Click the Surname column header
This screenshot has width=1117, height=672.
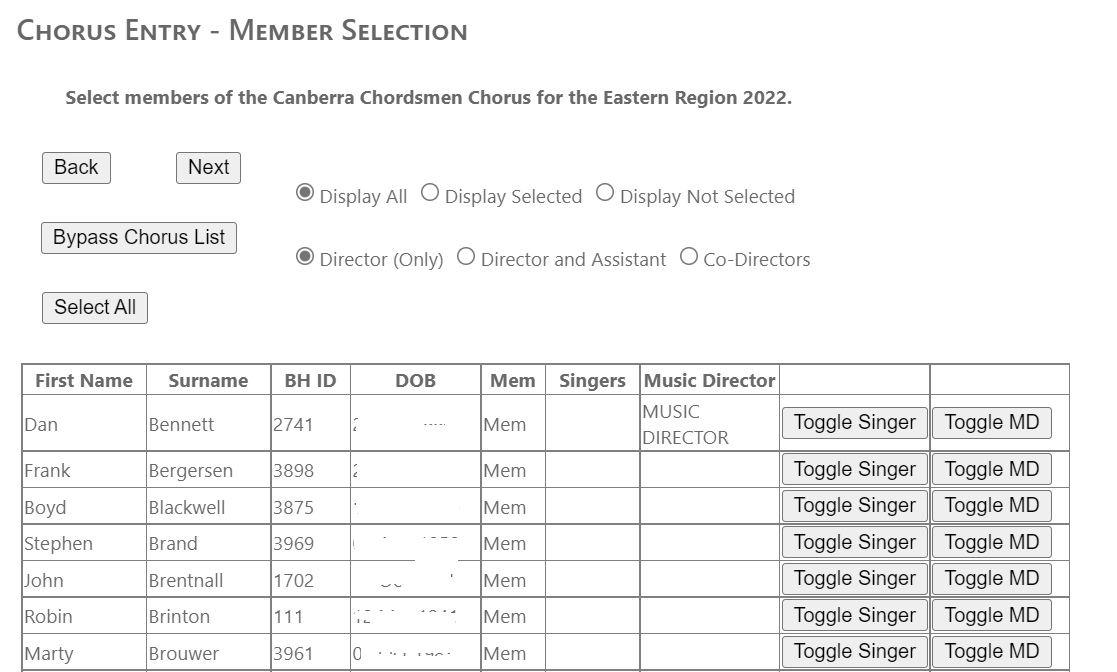point(208,381)
